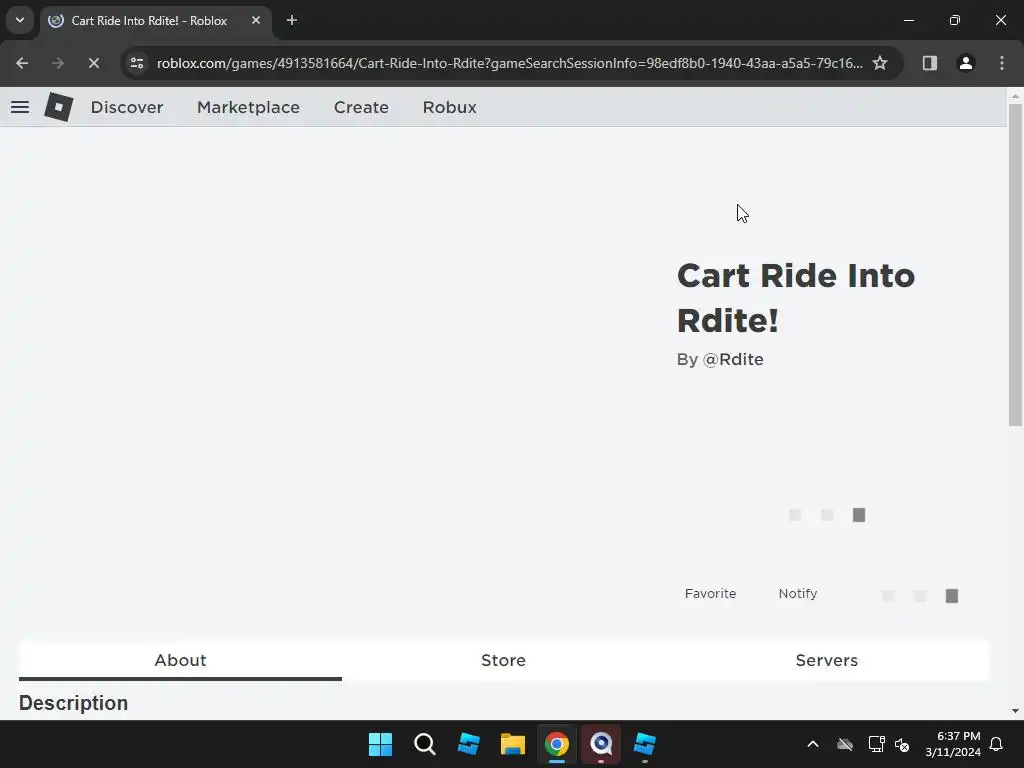Open the browser side panel icon
Viewport: 1024px width, 768px height.
(x=929, y=63)
